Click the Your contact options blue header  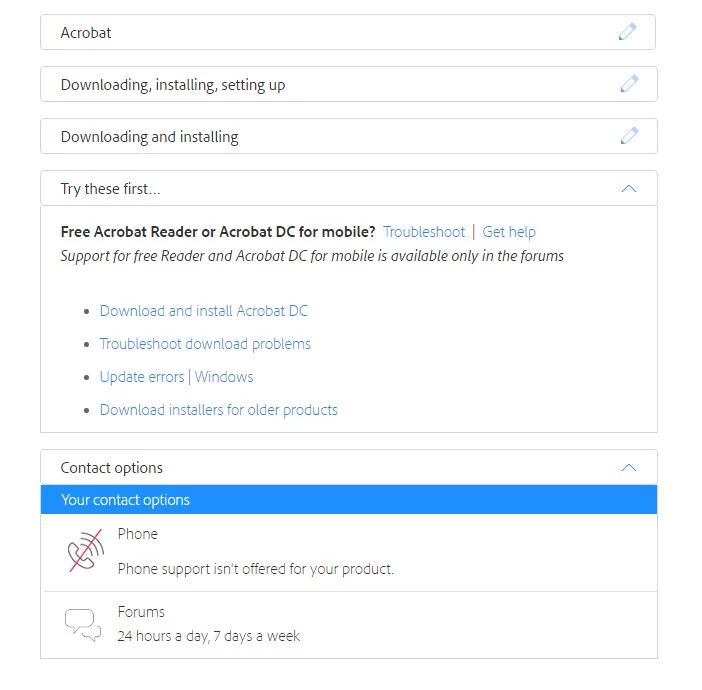(349, 499)
